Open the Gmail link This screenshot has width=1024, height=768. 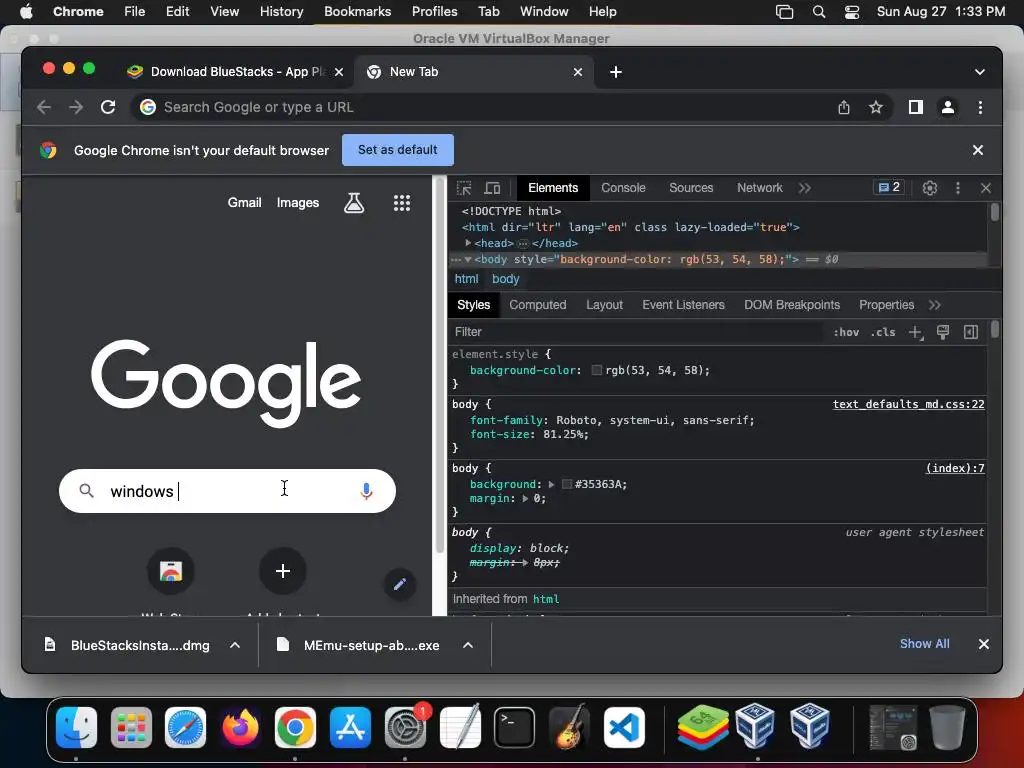244,202
